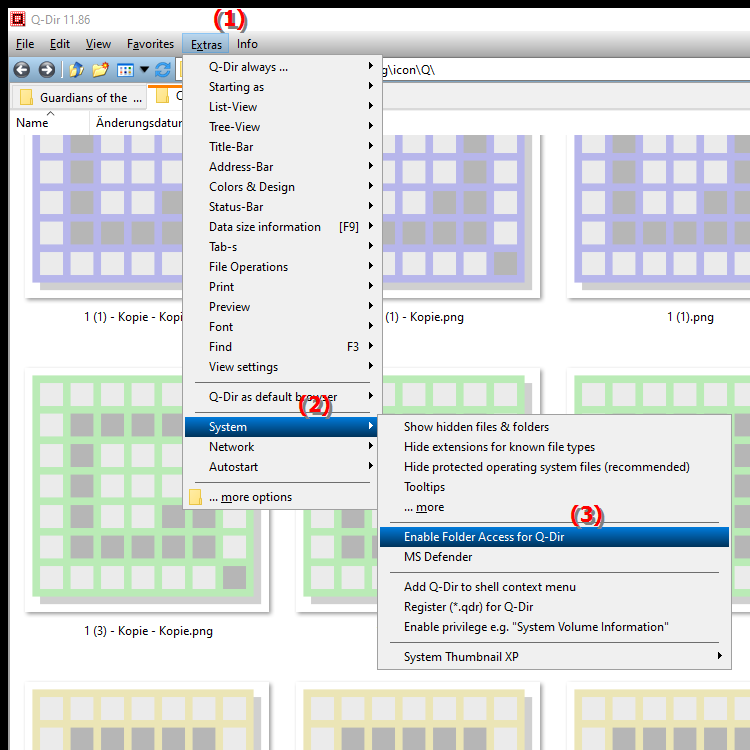
Task: Expand the 'System Thumbnail XP' submenu
Action: (x=554, y=657)
